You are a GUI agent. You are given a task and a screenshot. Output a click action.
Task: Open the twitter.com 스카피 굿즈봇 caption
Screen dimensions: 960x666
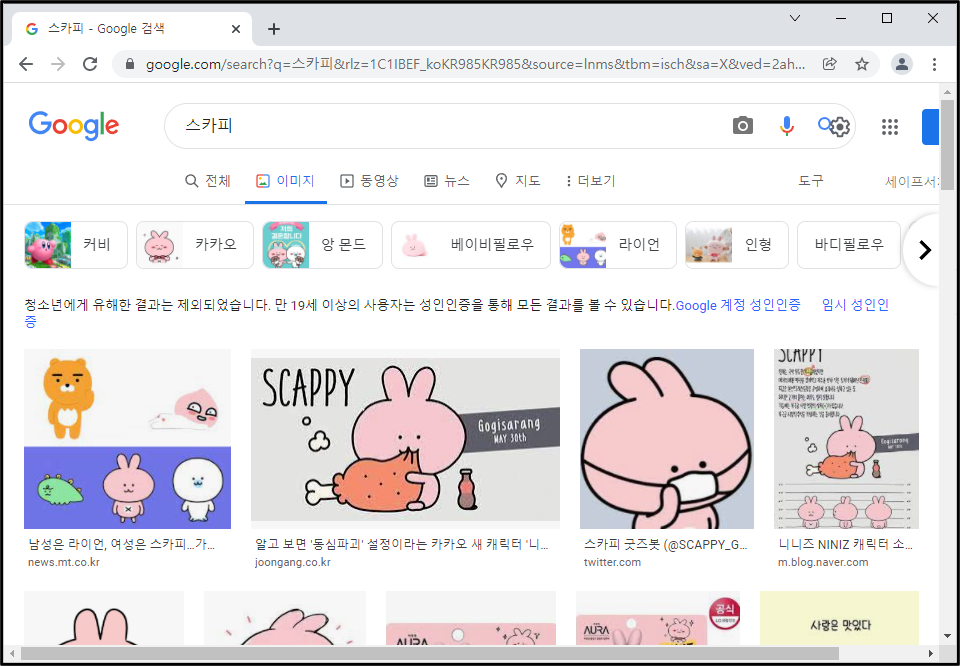pyautogui.click(x=666, y=552)
